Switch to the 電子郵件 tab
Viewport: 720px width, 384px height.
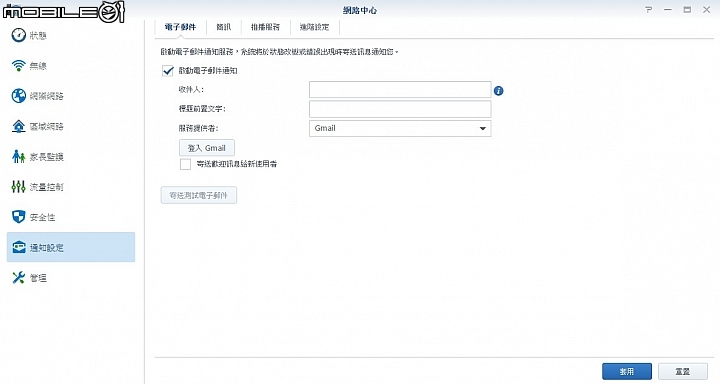click(x=180, y=27)
